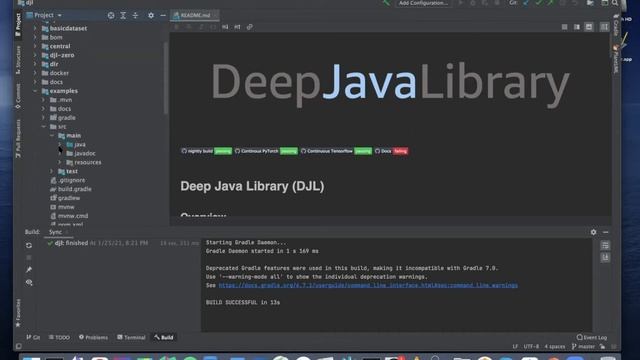This screenshot has height=360, width=640.
Task: Expand the basicdataset folder
Action: [35, 29]
